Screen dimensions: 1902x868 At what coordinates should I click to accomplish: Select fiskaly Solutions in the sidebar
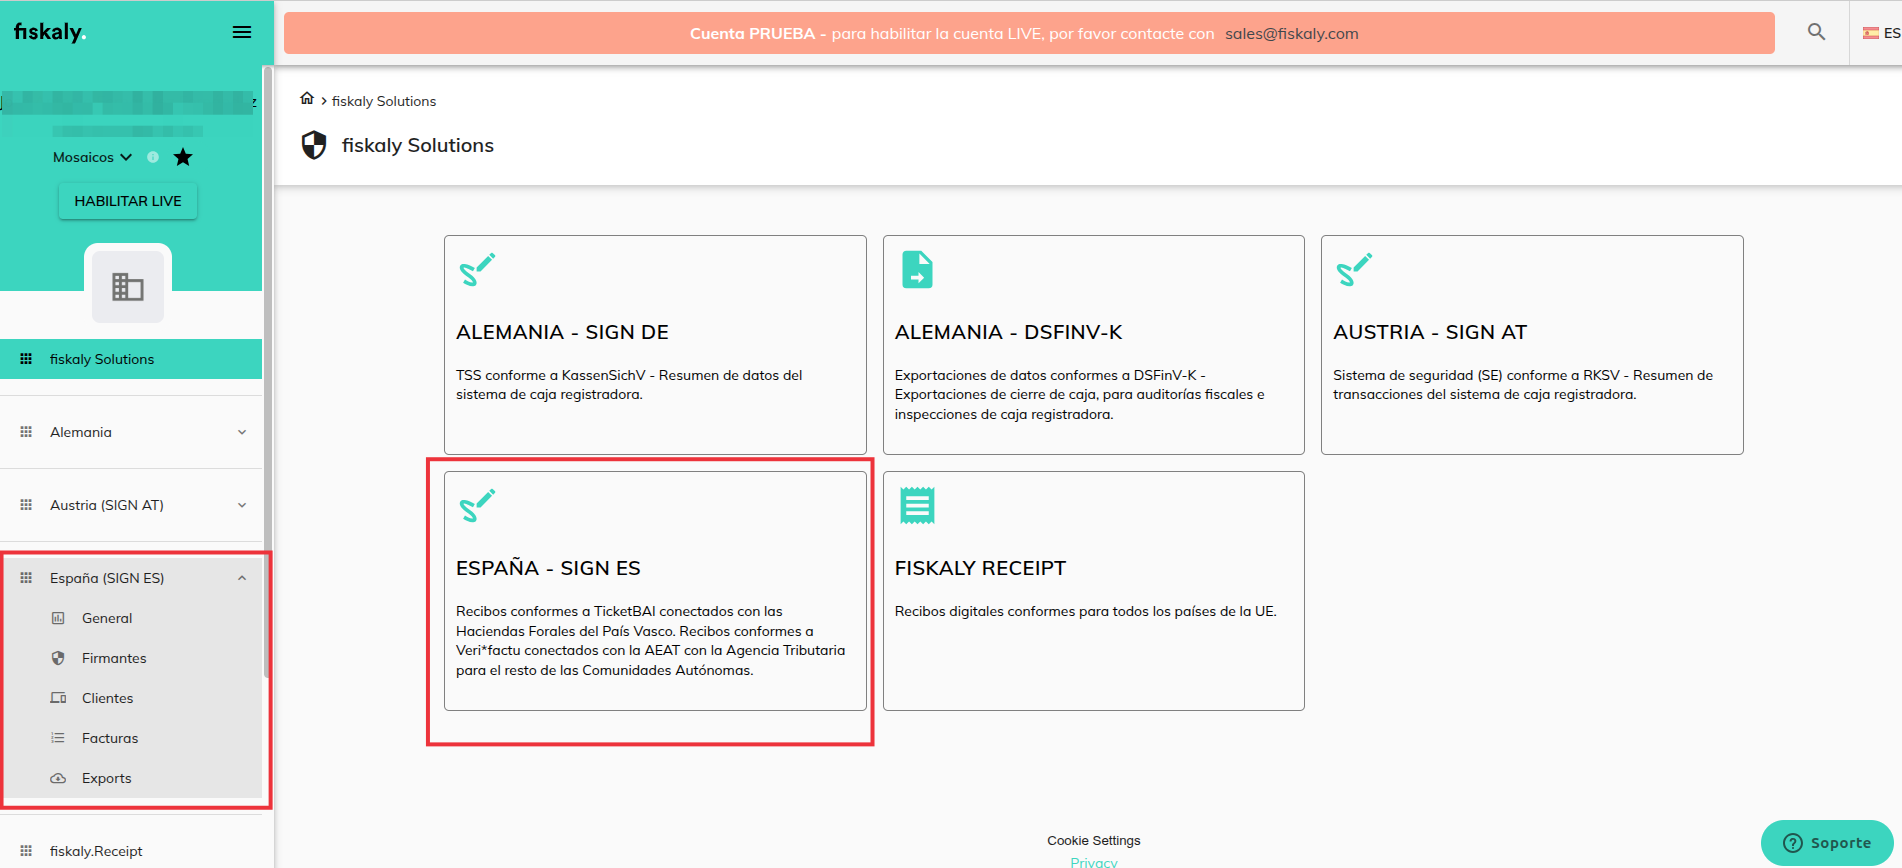click(x=131, y=359)
